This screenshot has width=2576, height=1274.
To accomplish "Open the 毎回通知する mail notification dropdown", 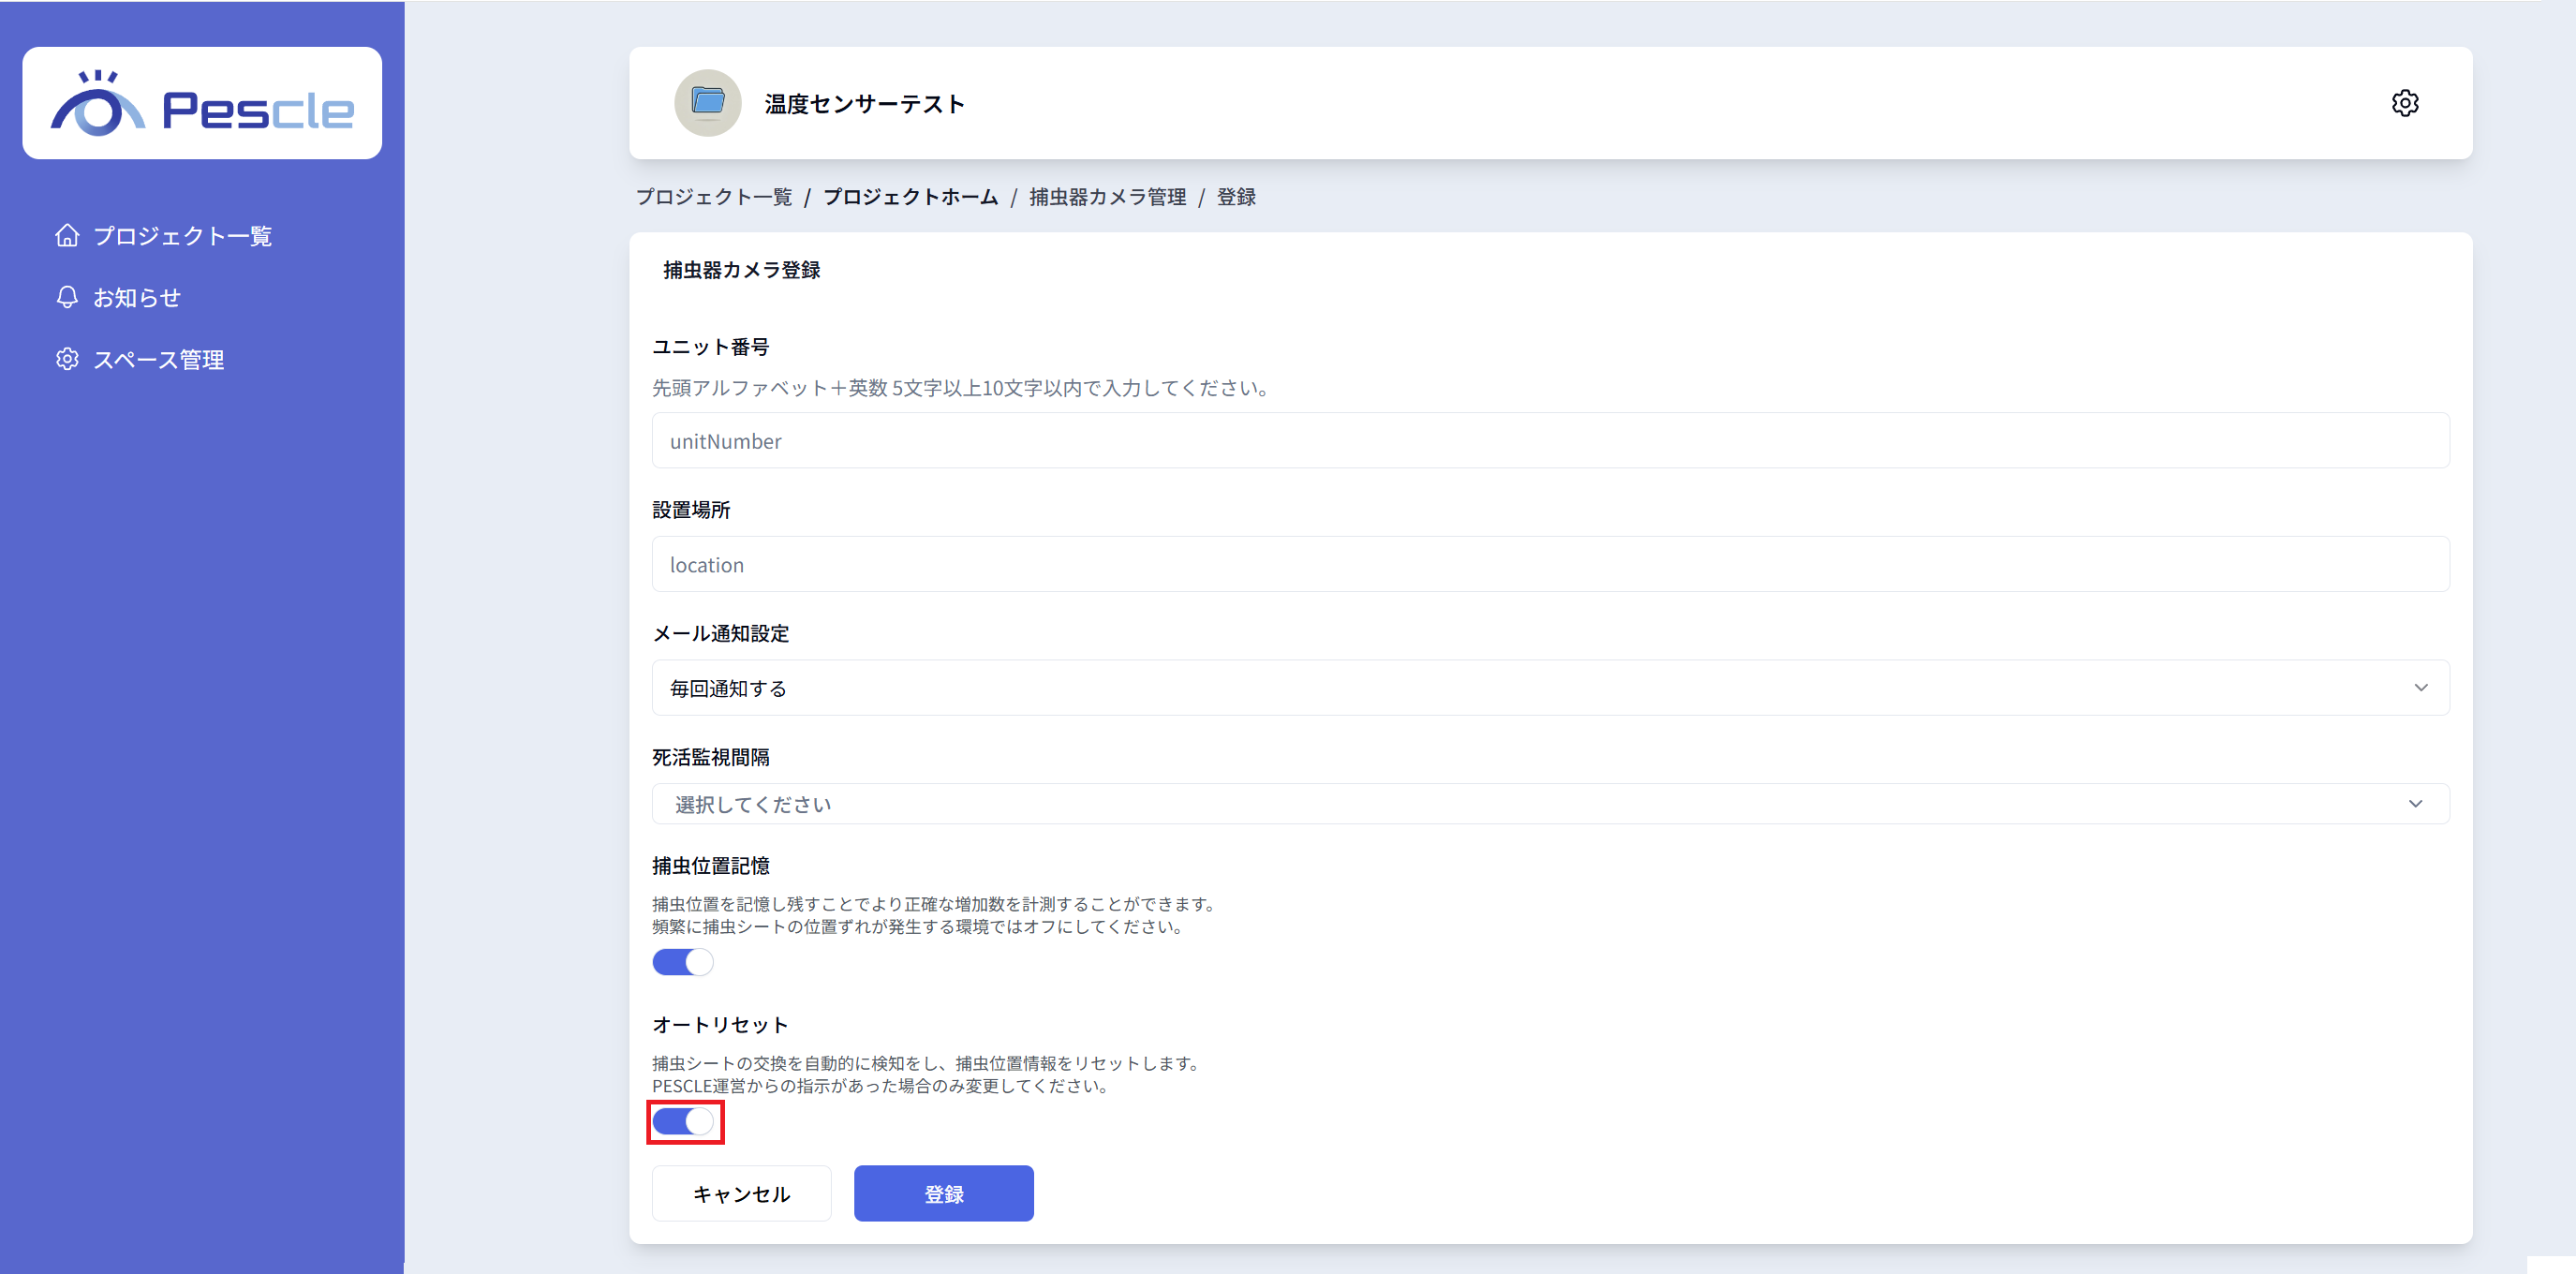I will [x=1500, y=688].
